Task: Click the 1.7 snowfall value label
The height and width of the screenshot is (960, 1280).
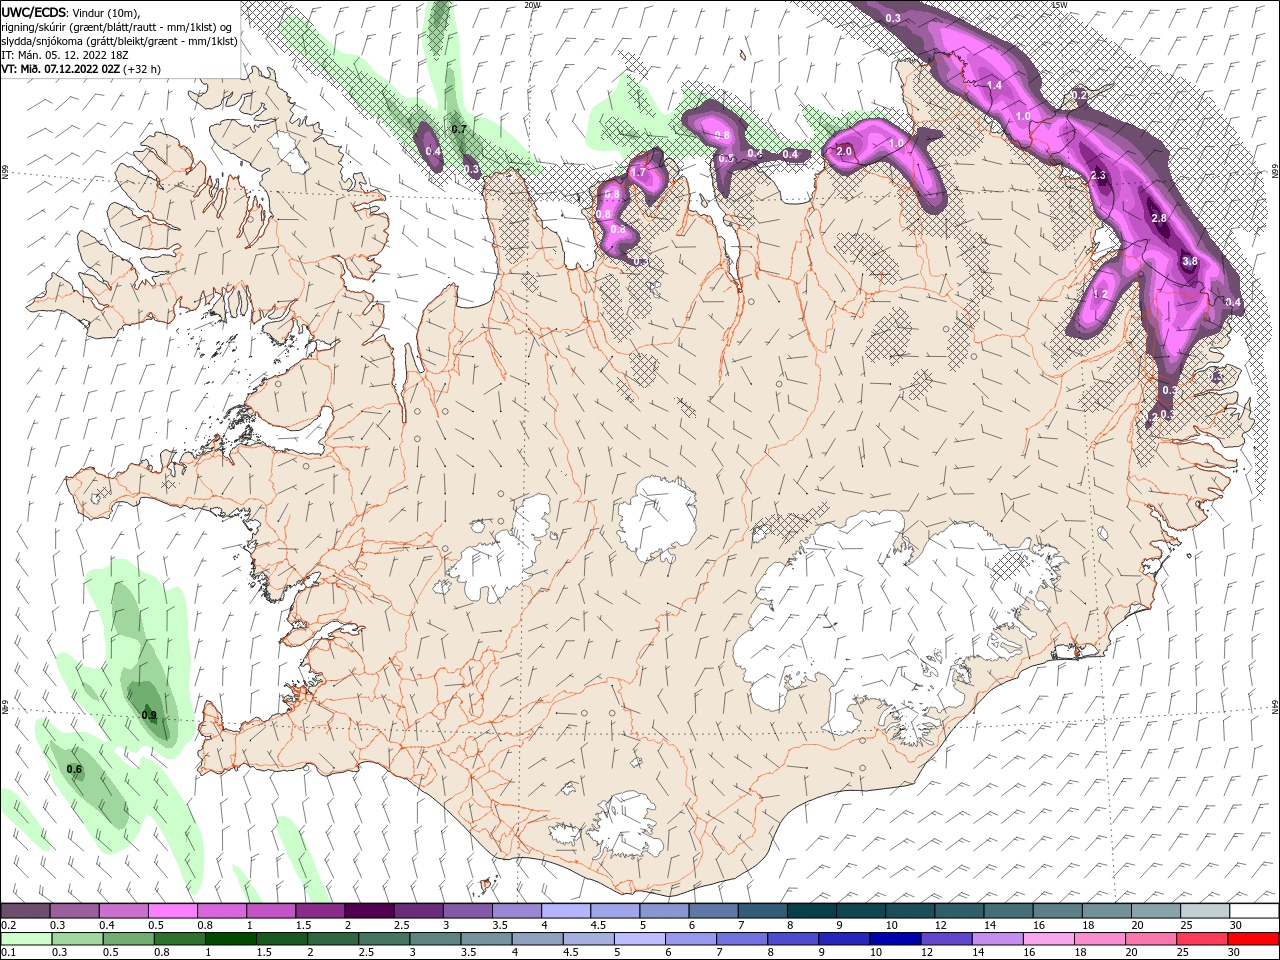Action: (x=639, y=172)
